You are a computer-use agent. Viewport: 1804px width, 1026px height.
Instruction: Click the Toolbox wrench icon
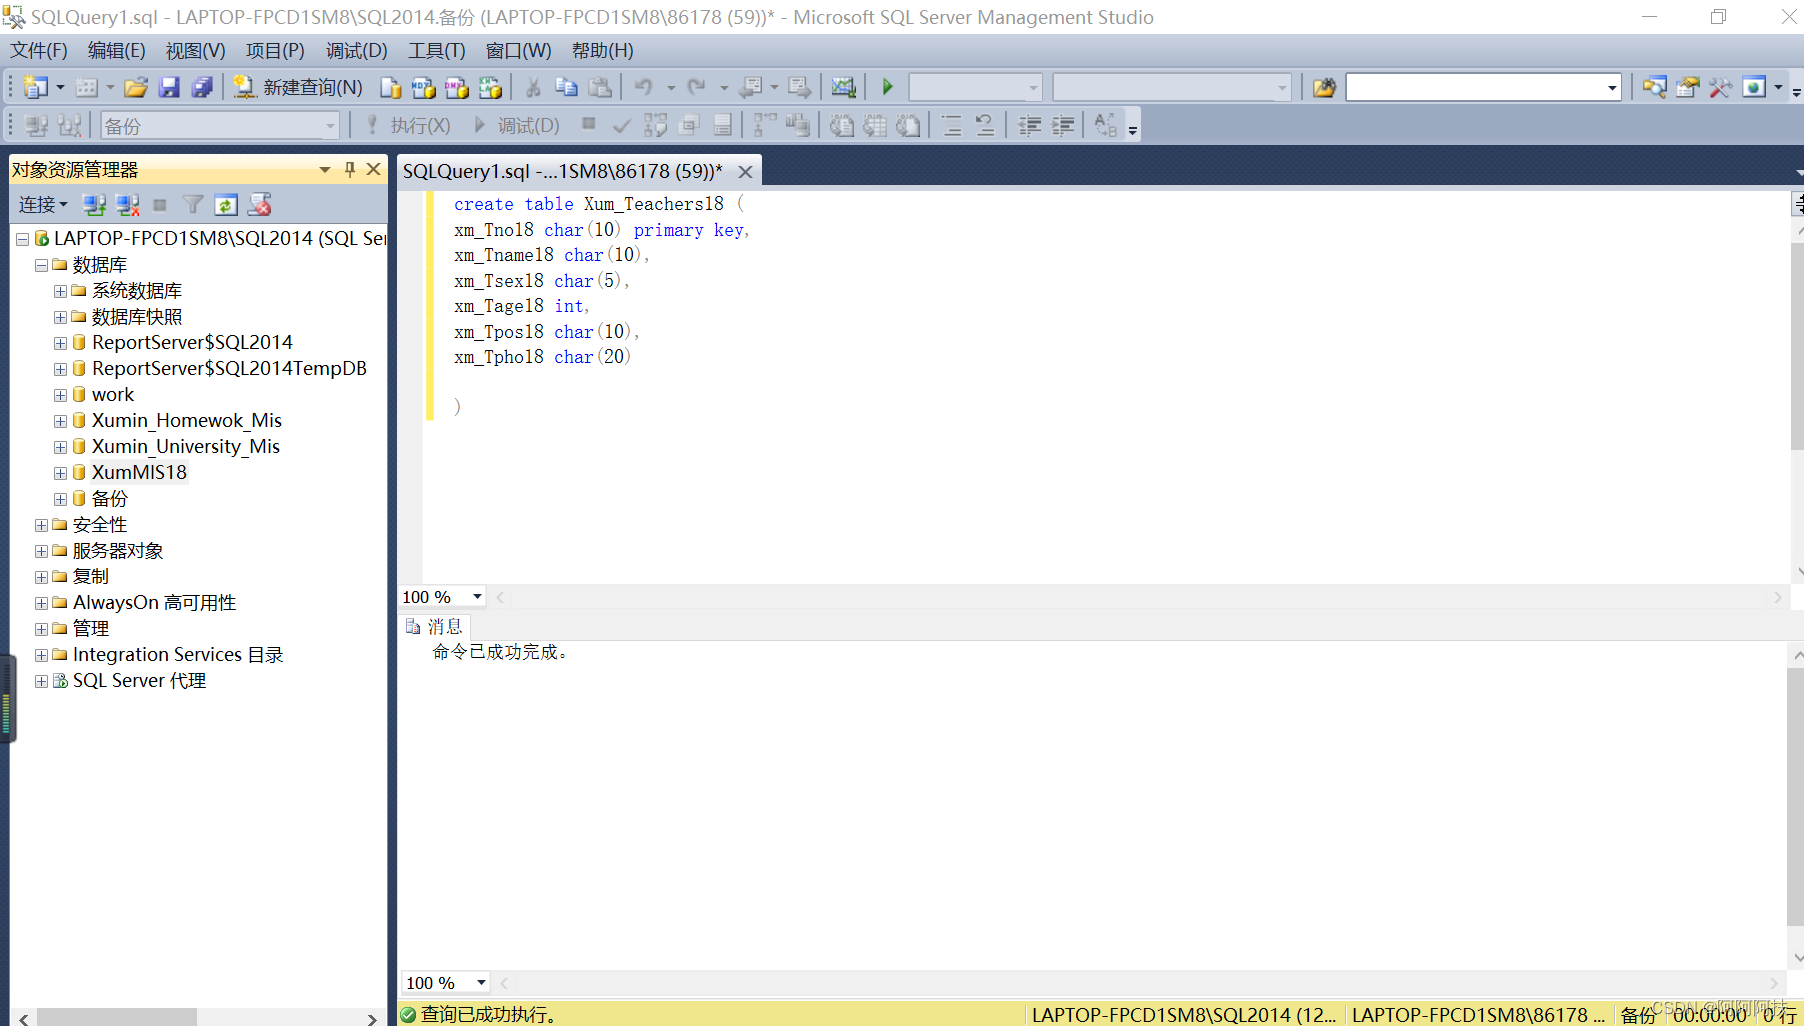(1720, 88)
